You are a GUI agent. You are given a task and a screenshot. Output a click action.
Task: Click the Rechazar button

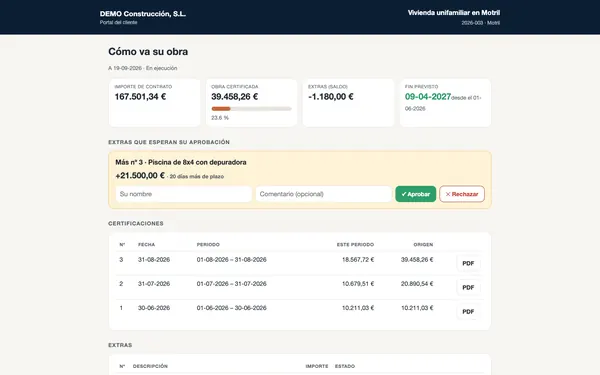pyautogui.click(x=462, y=194)
